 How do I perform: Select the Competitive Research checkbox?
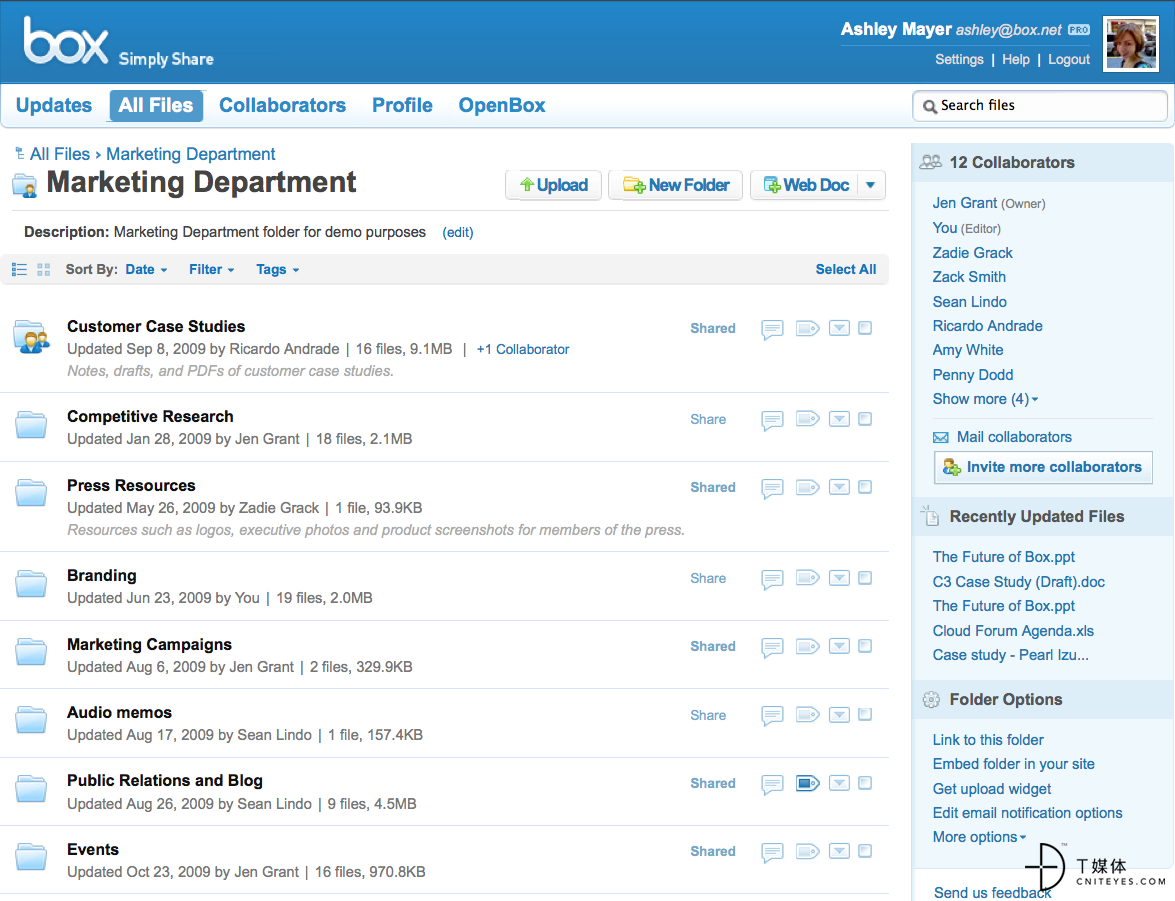pos(865,419)
